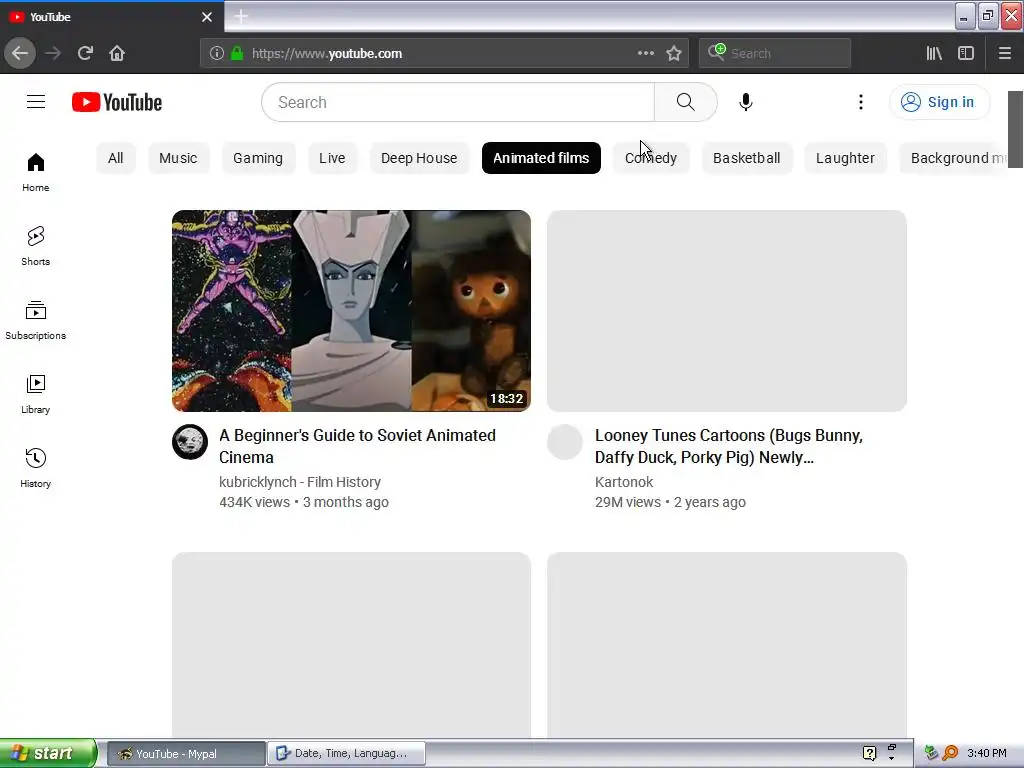The width and height of the screenshot is (1024, 768).
Task: Open the browser hamburger menu
Action: [1005, 53]
